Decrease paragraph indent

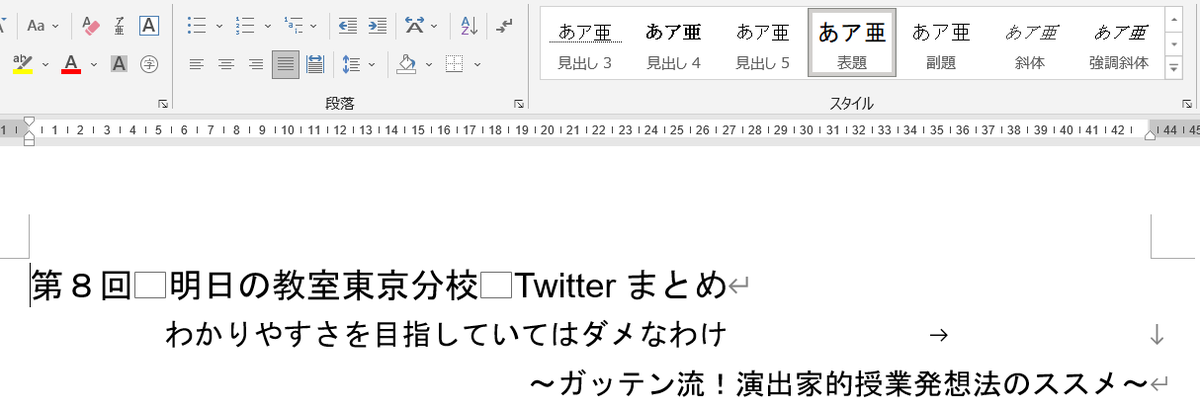click(x=347, y=25)
